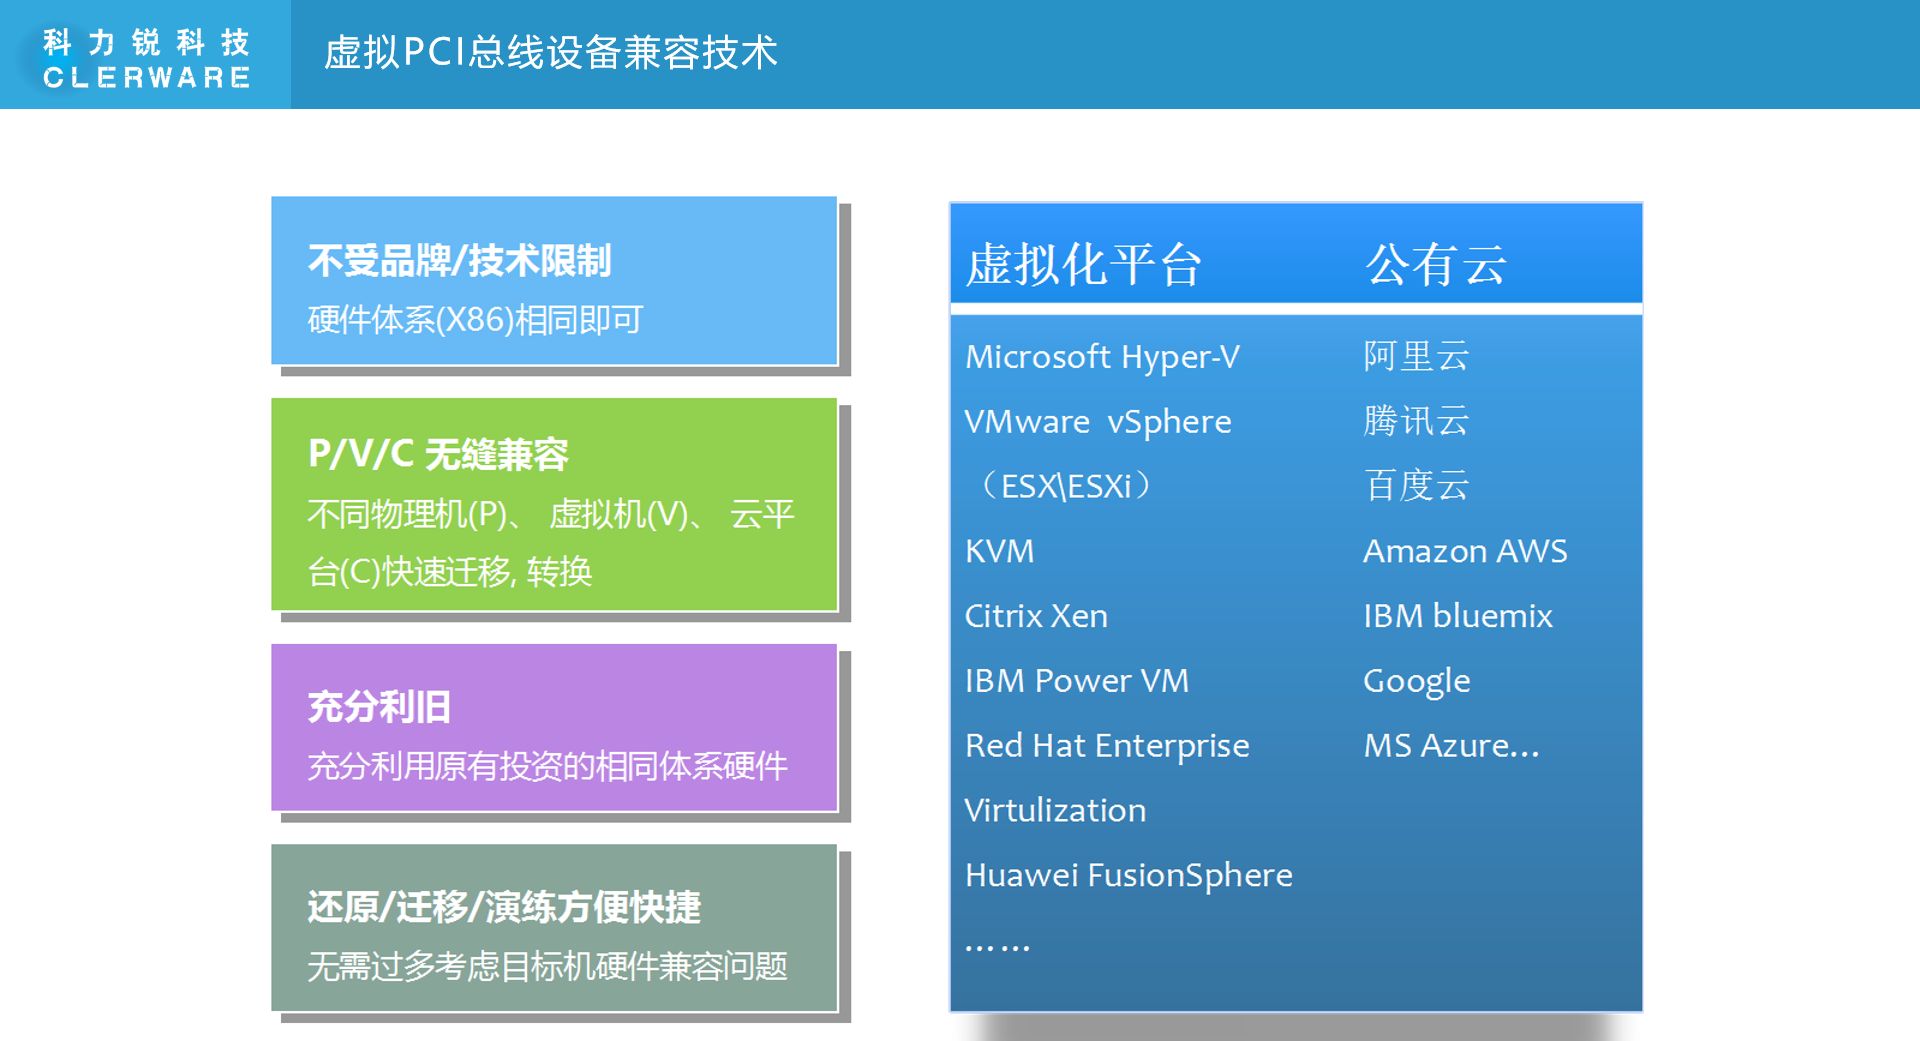Click the 虚拟化平台 column header
This screenshot has width=1920, height=1041.
1084,265
